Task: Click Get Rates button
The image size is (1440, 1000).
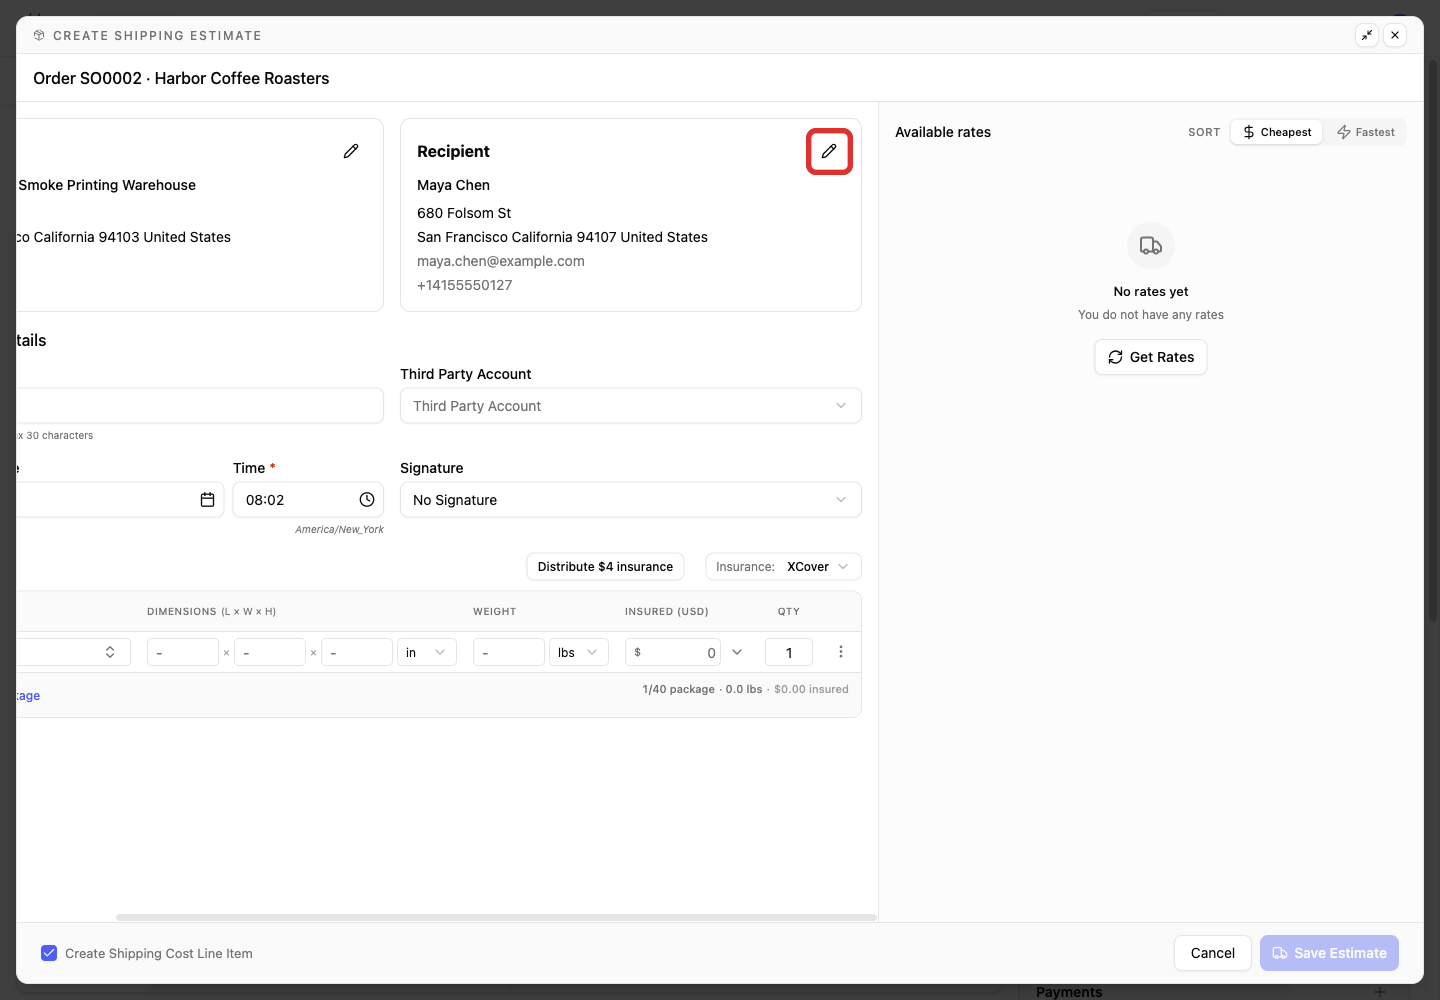Action: pyautogui.click(x=1151, y=357)
